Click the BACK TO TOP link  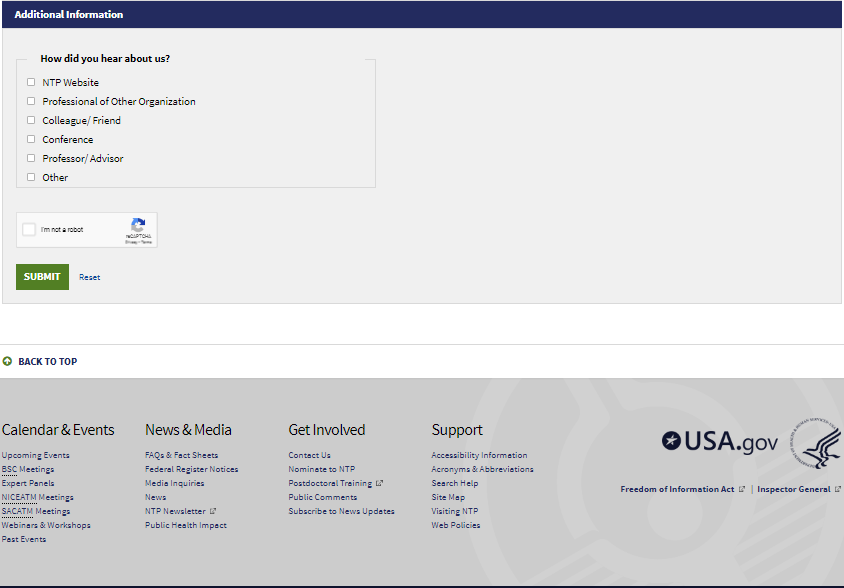point(48,361)
